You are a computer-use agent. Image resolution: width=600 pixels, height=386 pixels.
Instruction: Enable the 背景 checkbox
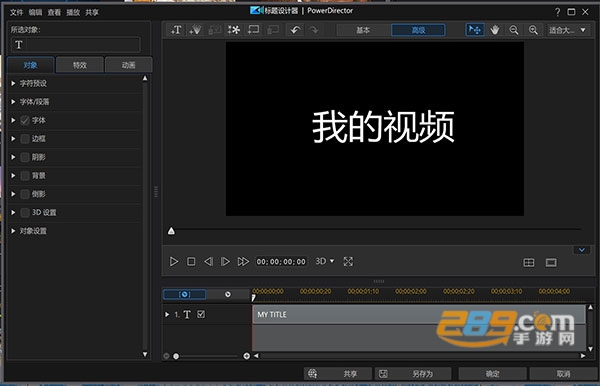tap(25, 176)
